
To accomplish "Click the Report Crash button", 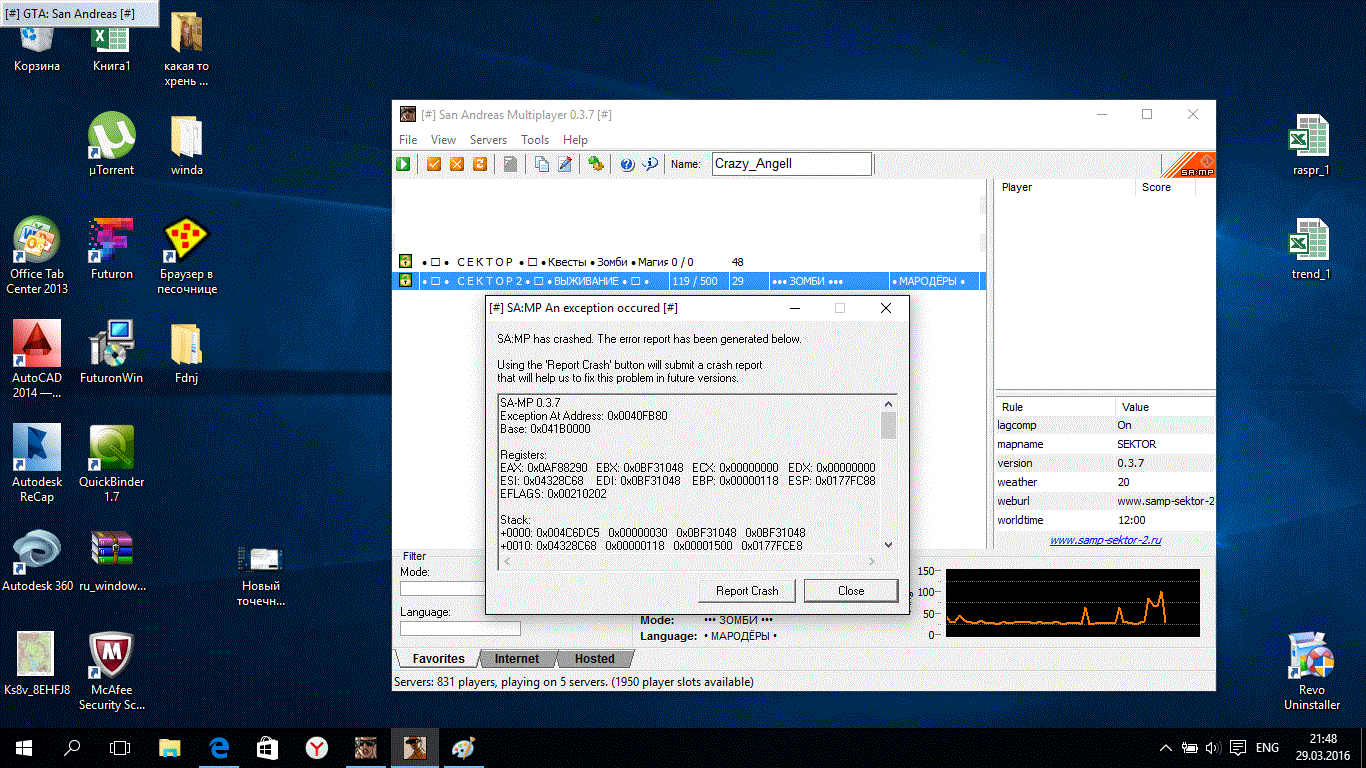I will point(747,591).
